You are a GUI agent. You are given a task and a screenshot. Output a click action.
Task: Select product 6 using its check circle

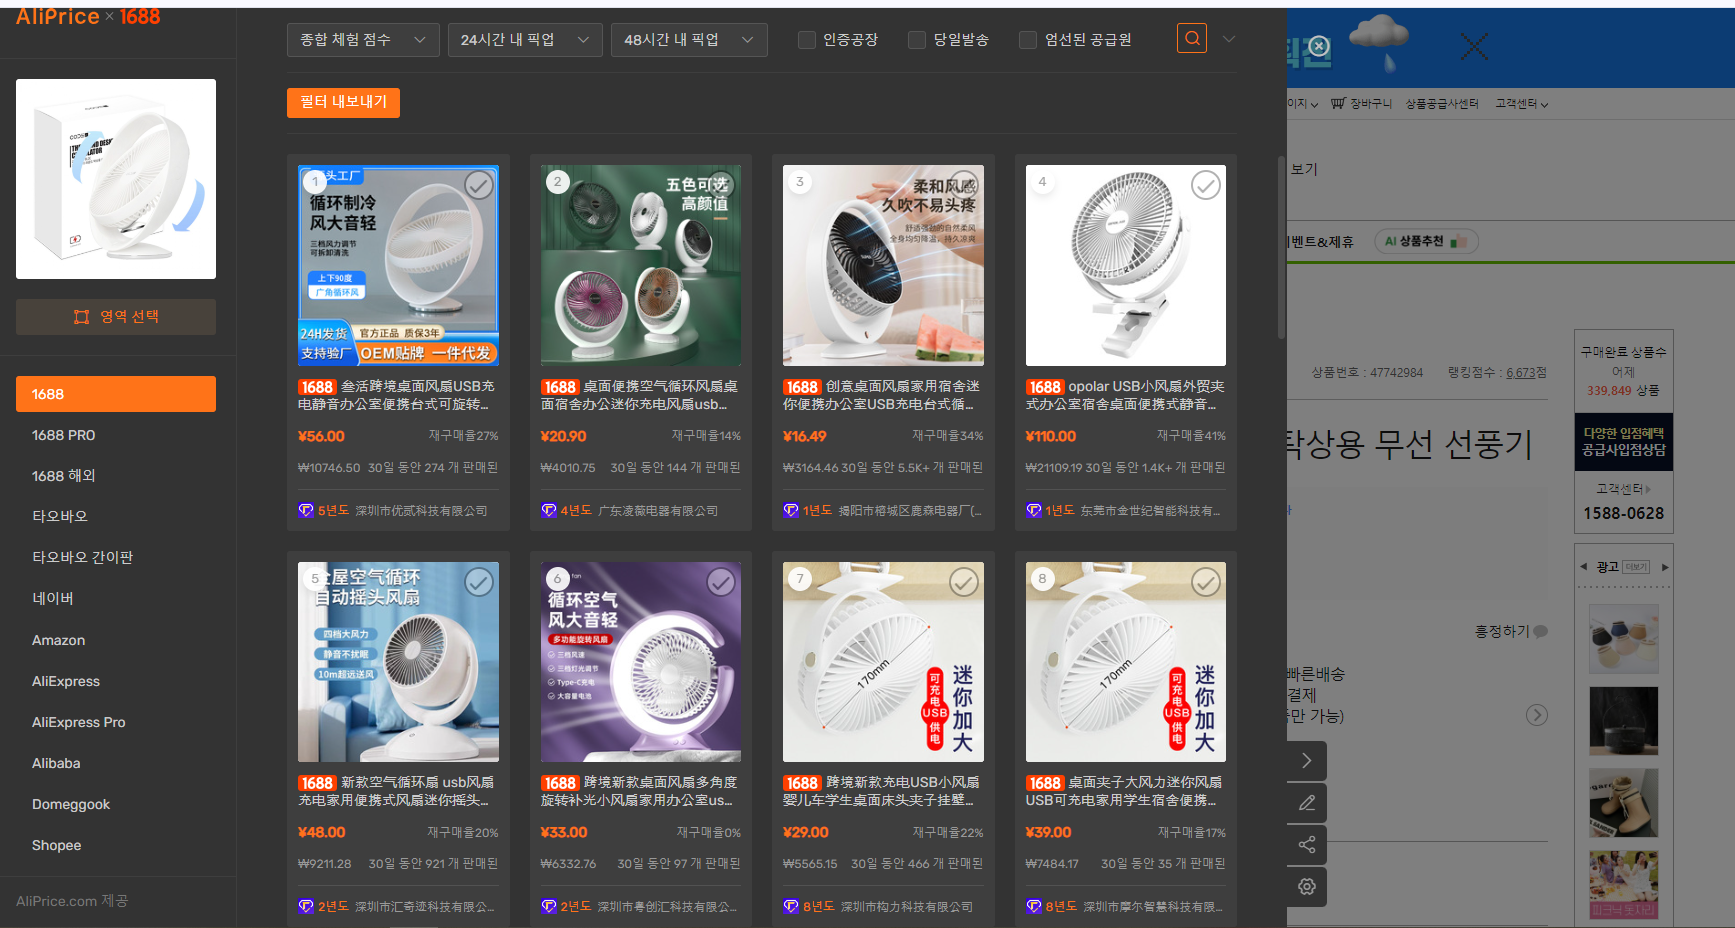[x=721, y=581]
